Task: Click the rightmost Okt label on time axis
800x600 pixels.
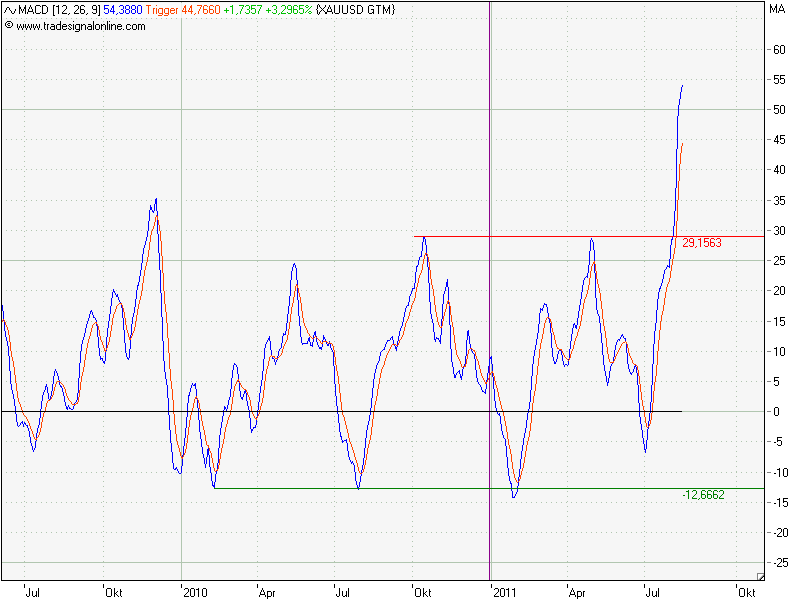Action: click(x=747, y=592)
